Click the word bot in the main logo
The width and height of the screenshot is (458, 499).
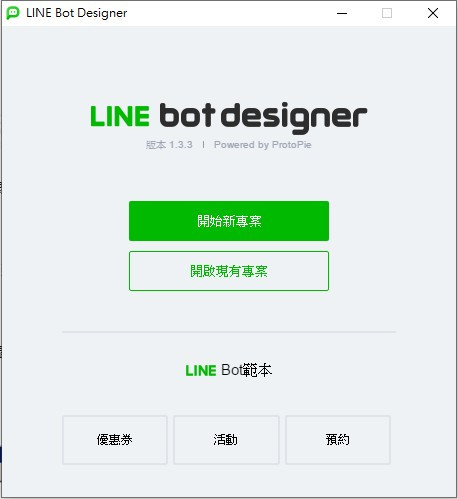pos(187,115)
